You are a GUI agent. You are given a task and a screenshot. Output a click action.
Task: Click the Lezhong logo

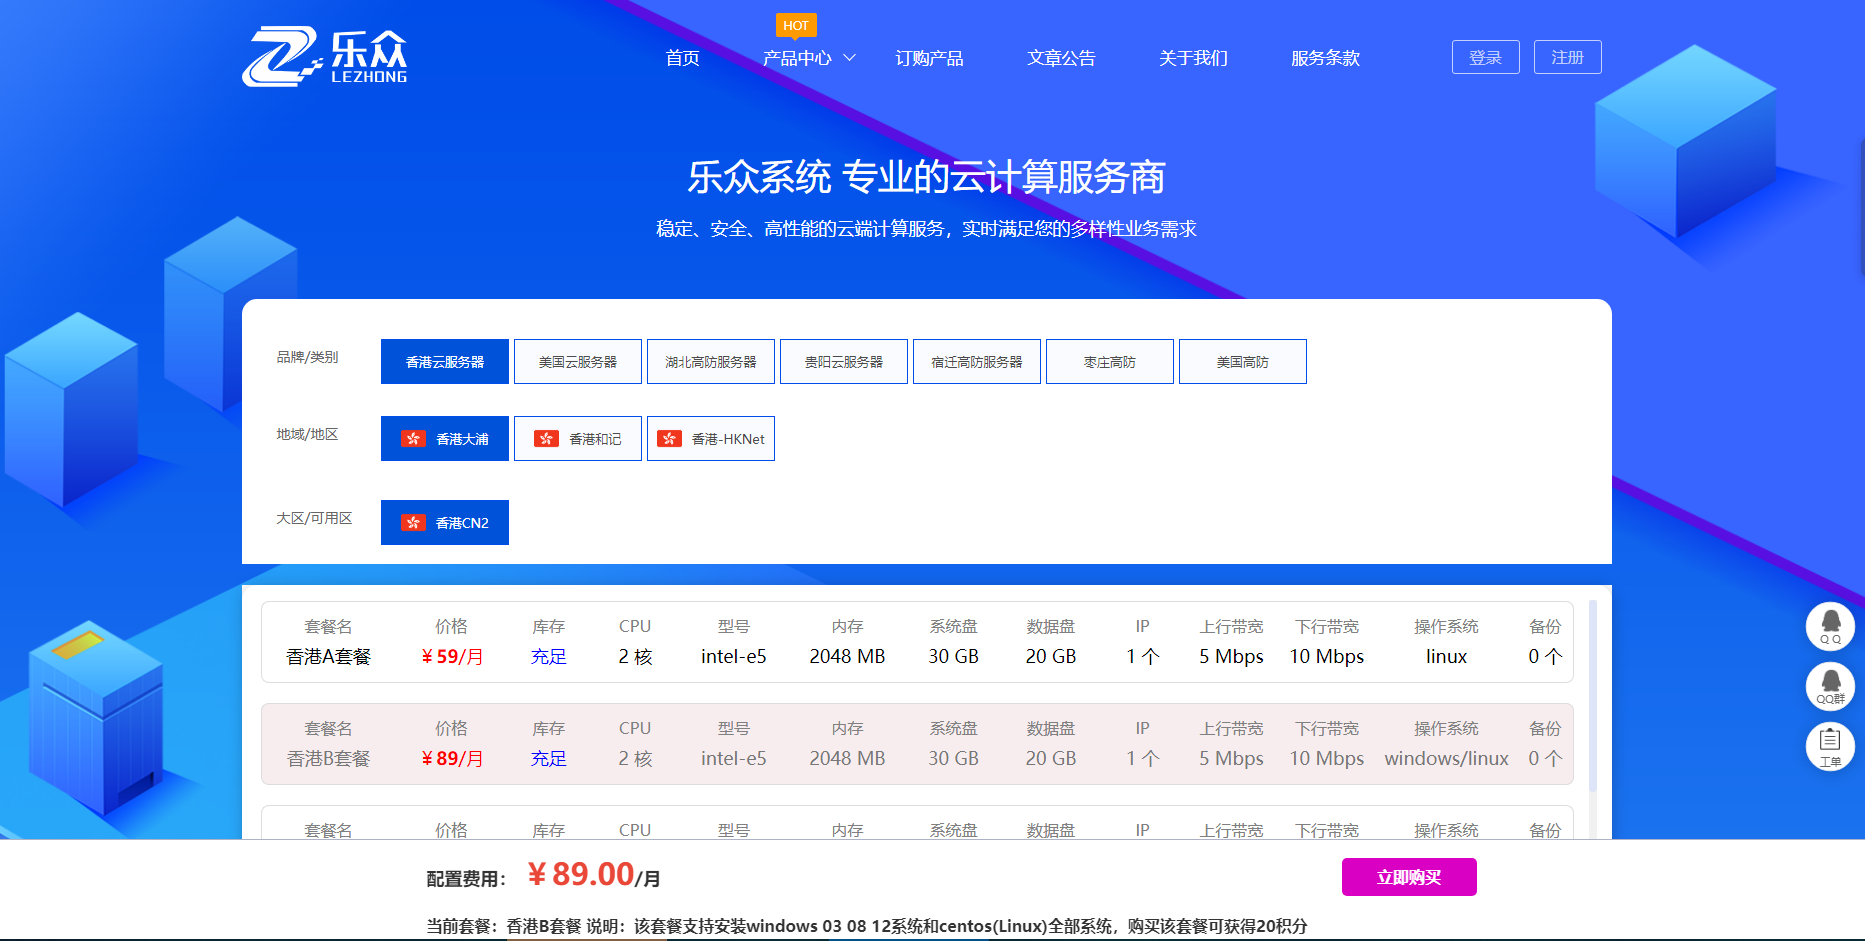click(324, 56)
